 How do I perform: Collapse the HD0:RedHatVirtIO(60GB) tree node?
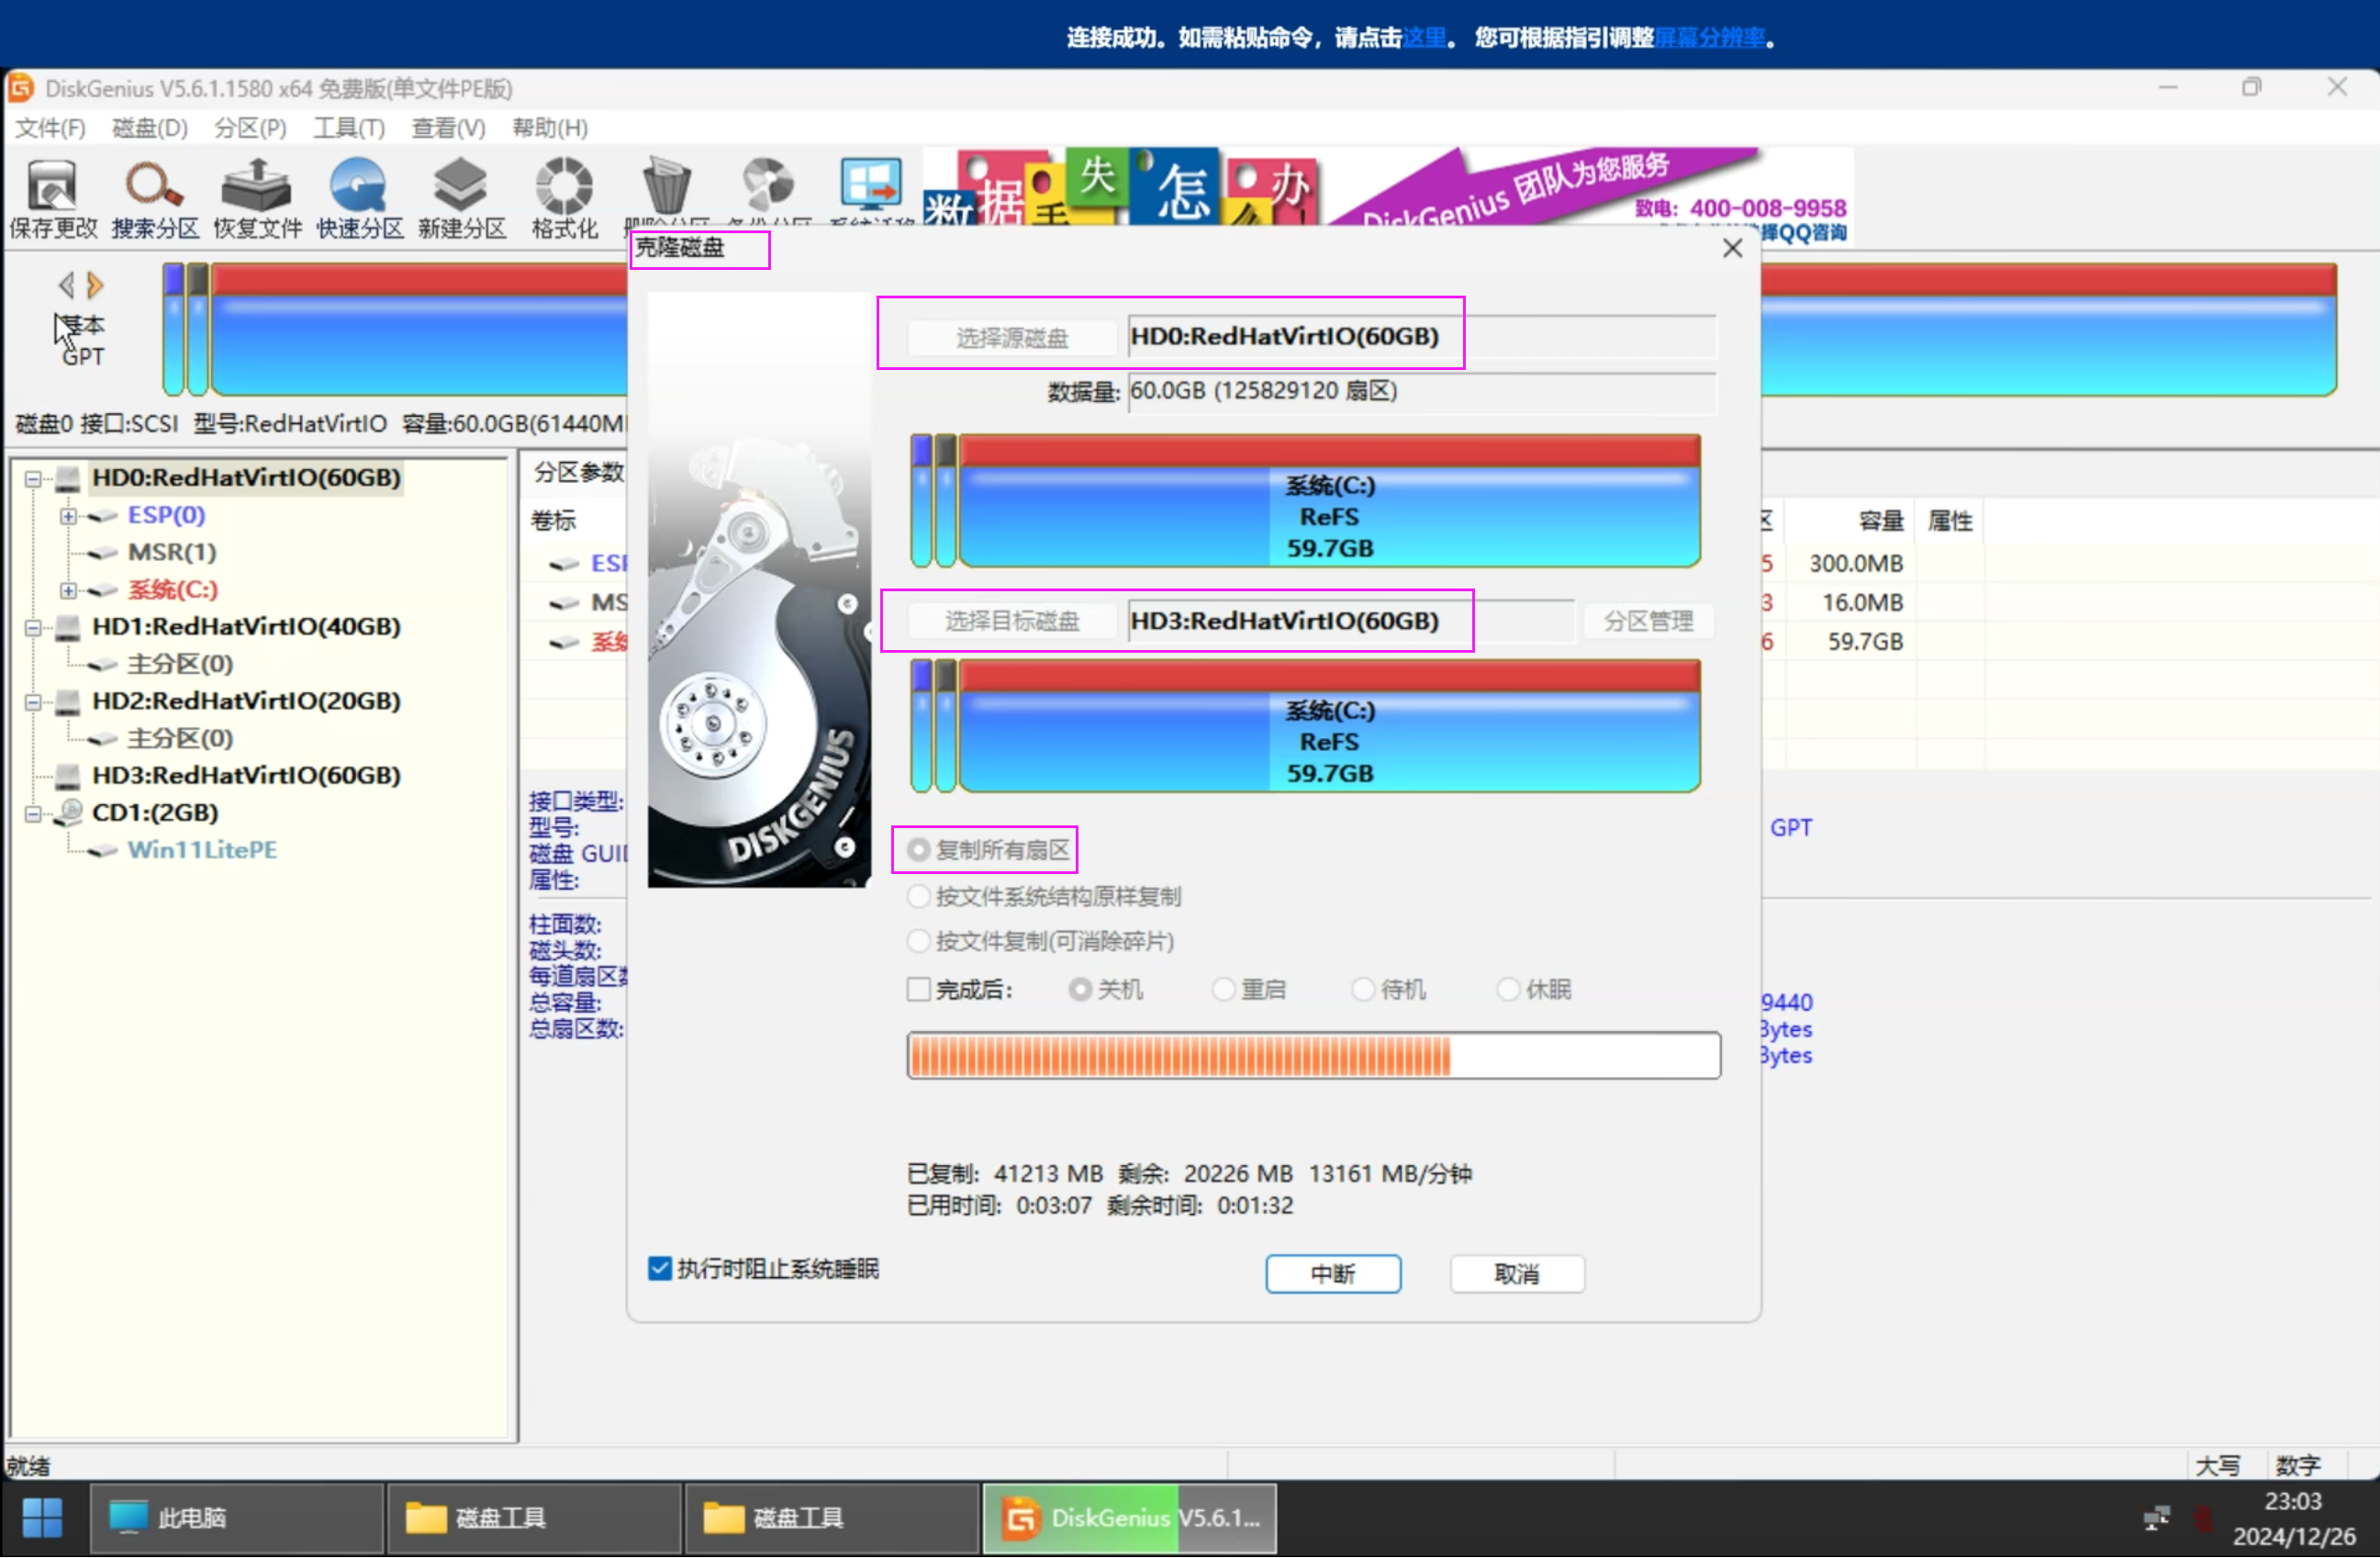tap(33, 479)
